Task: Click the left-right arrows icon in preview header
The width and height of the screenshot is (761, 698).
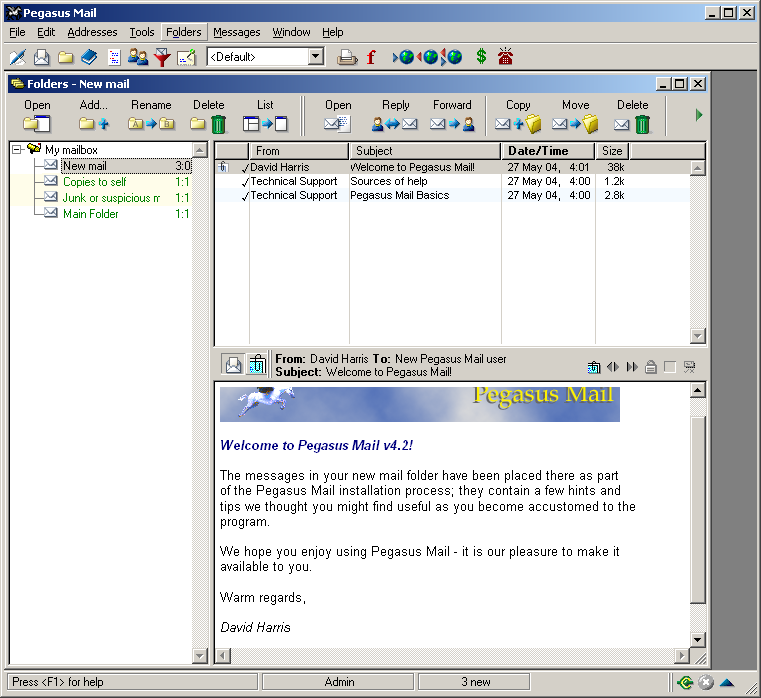Action: pos(613,367)
